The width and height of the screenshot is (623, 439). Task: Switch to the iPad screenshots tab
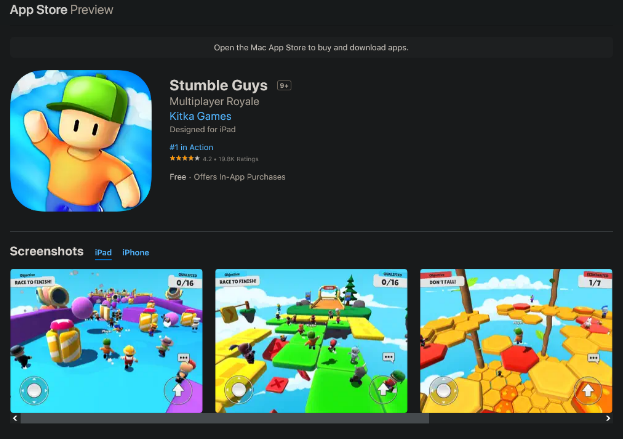103,252
